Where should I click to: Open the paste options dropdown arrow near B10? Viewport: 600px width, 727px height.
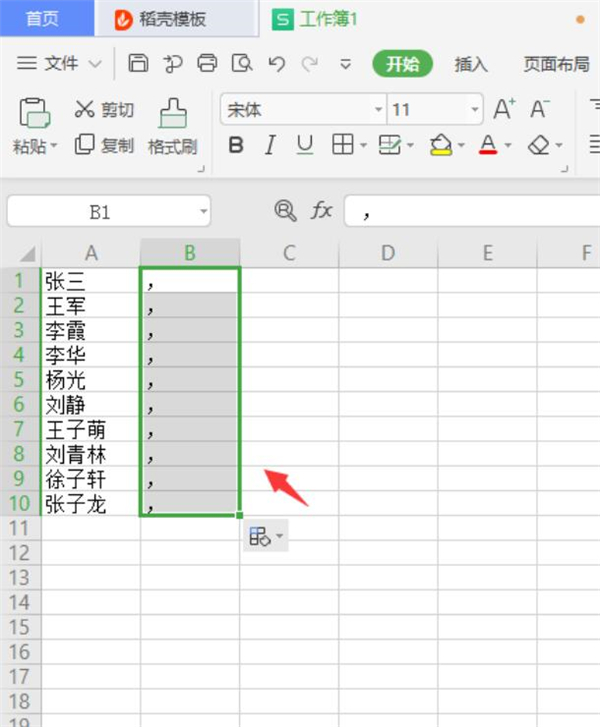coord(279,536)
